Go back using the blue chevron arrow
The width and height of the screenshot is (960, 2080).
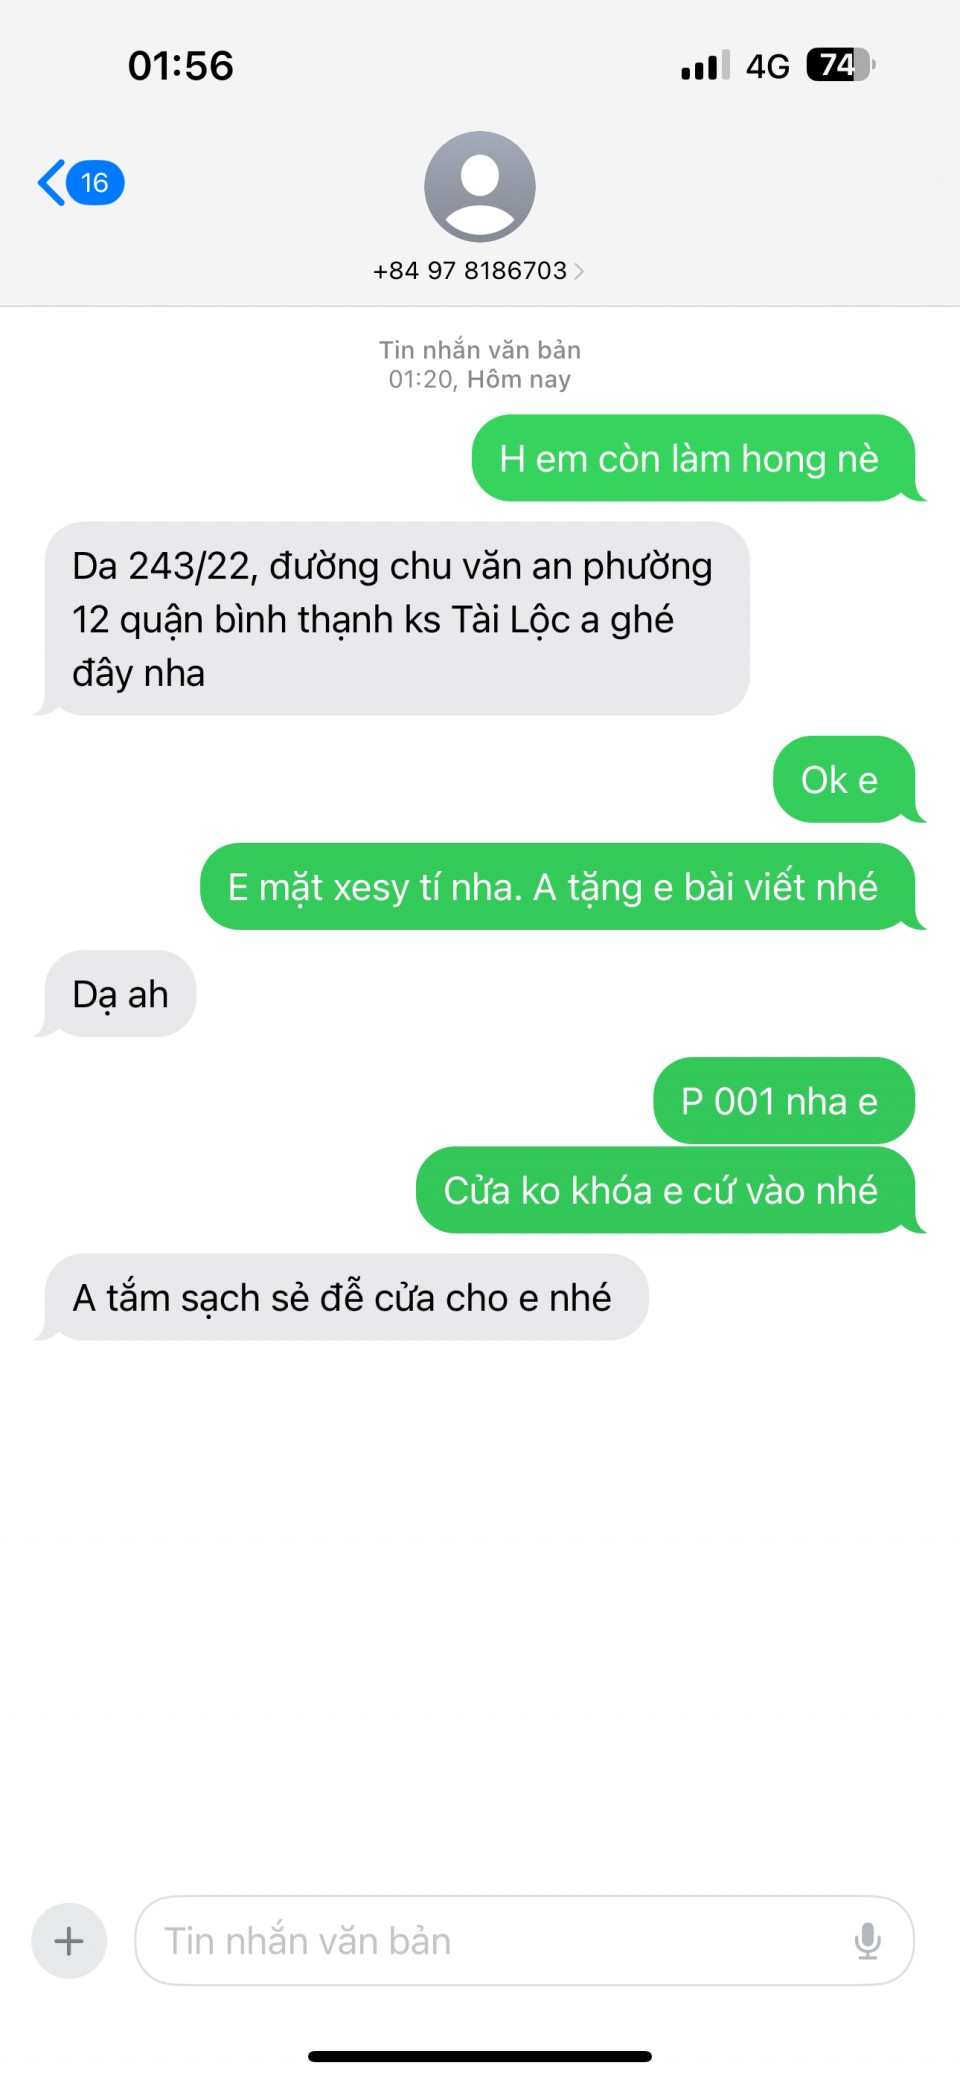[51, 183]
